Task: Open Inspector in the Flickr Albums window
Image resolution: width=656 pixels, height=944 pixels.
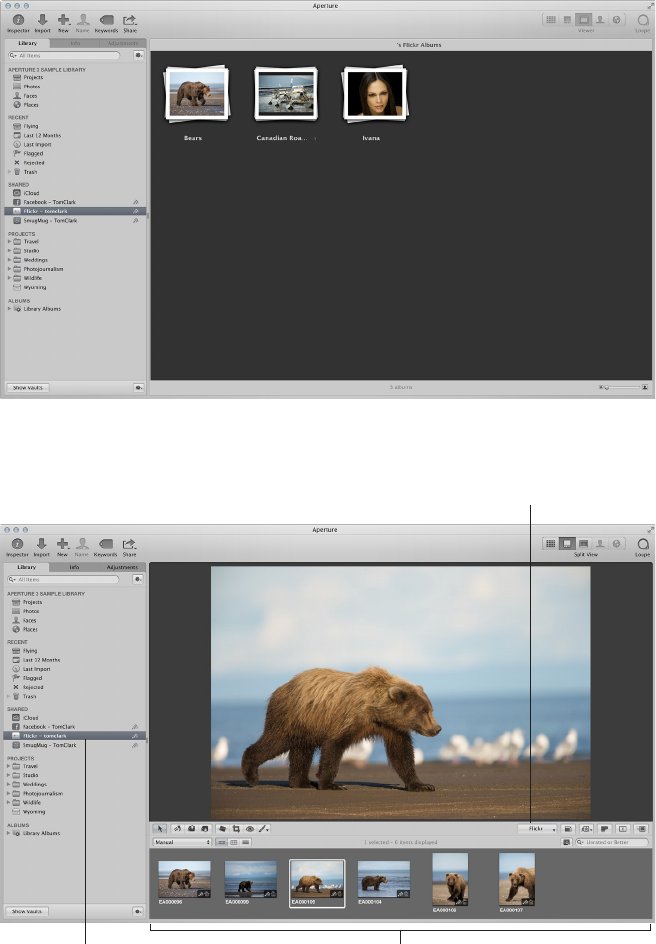Action: point(18,23)
